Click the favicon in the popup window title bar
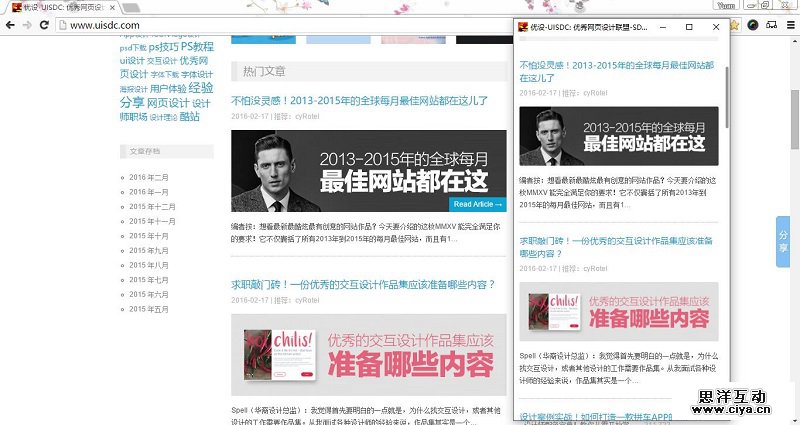 point(522,26)
